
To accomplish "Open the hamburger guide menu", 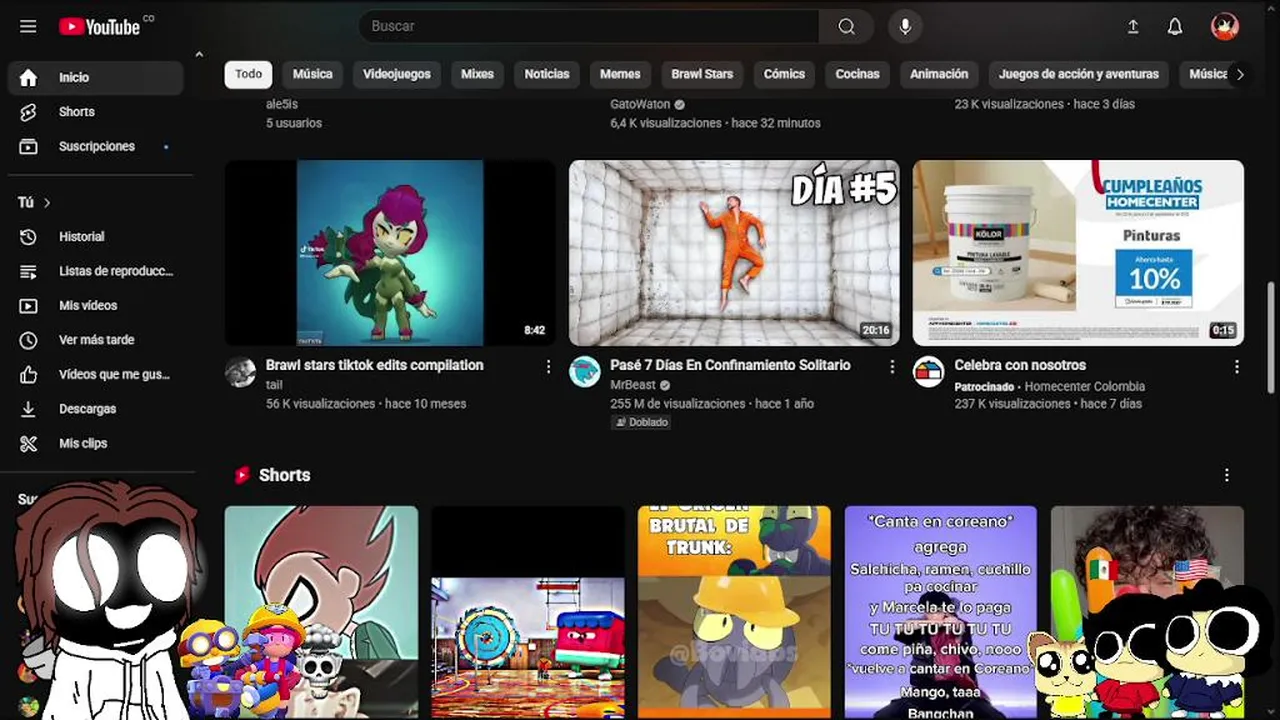I will (28, 26).
